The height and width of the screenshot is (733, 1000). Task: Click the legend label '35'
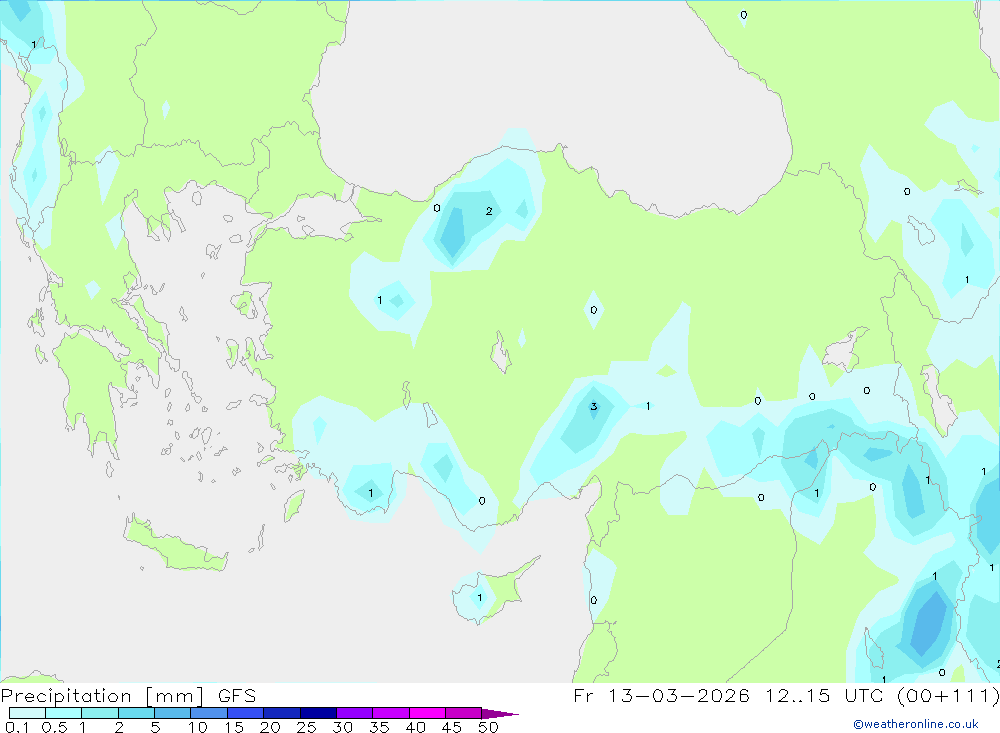point(379,727)
